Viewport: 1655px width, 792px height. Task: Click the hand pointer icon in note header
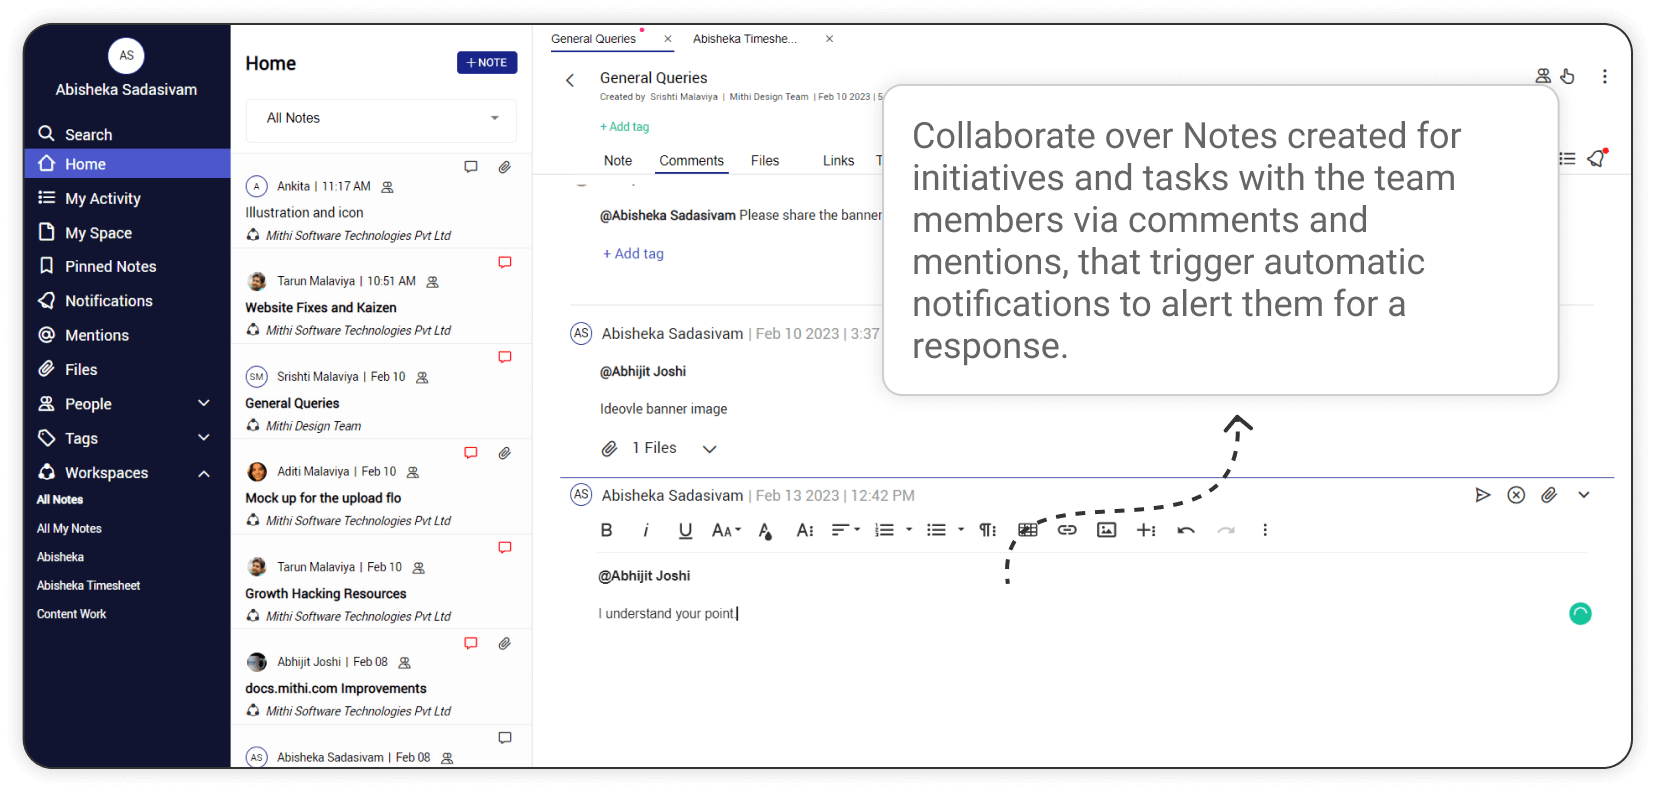click(x=1567, y=76)
